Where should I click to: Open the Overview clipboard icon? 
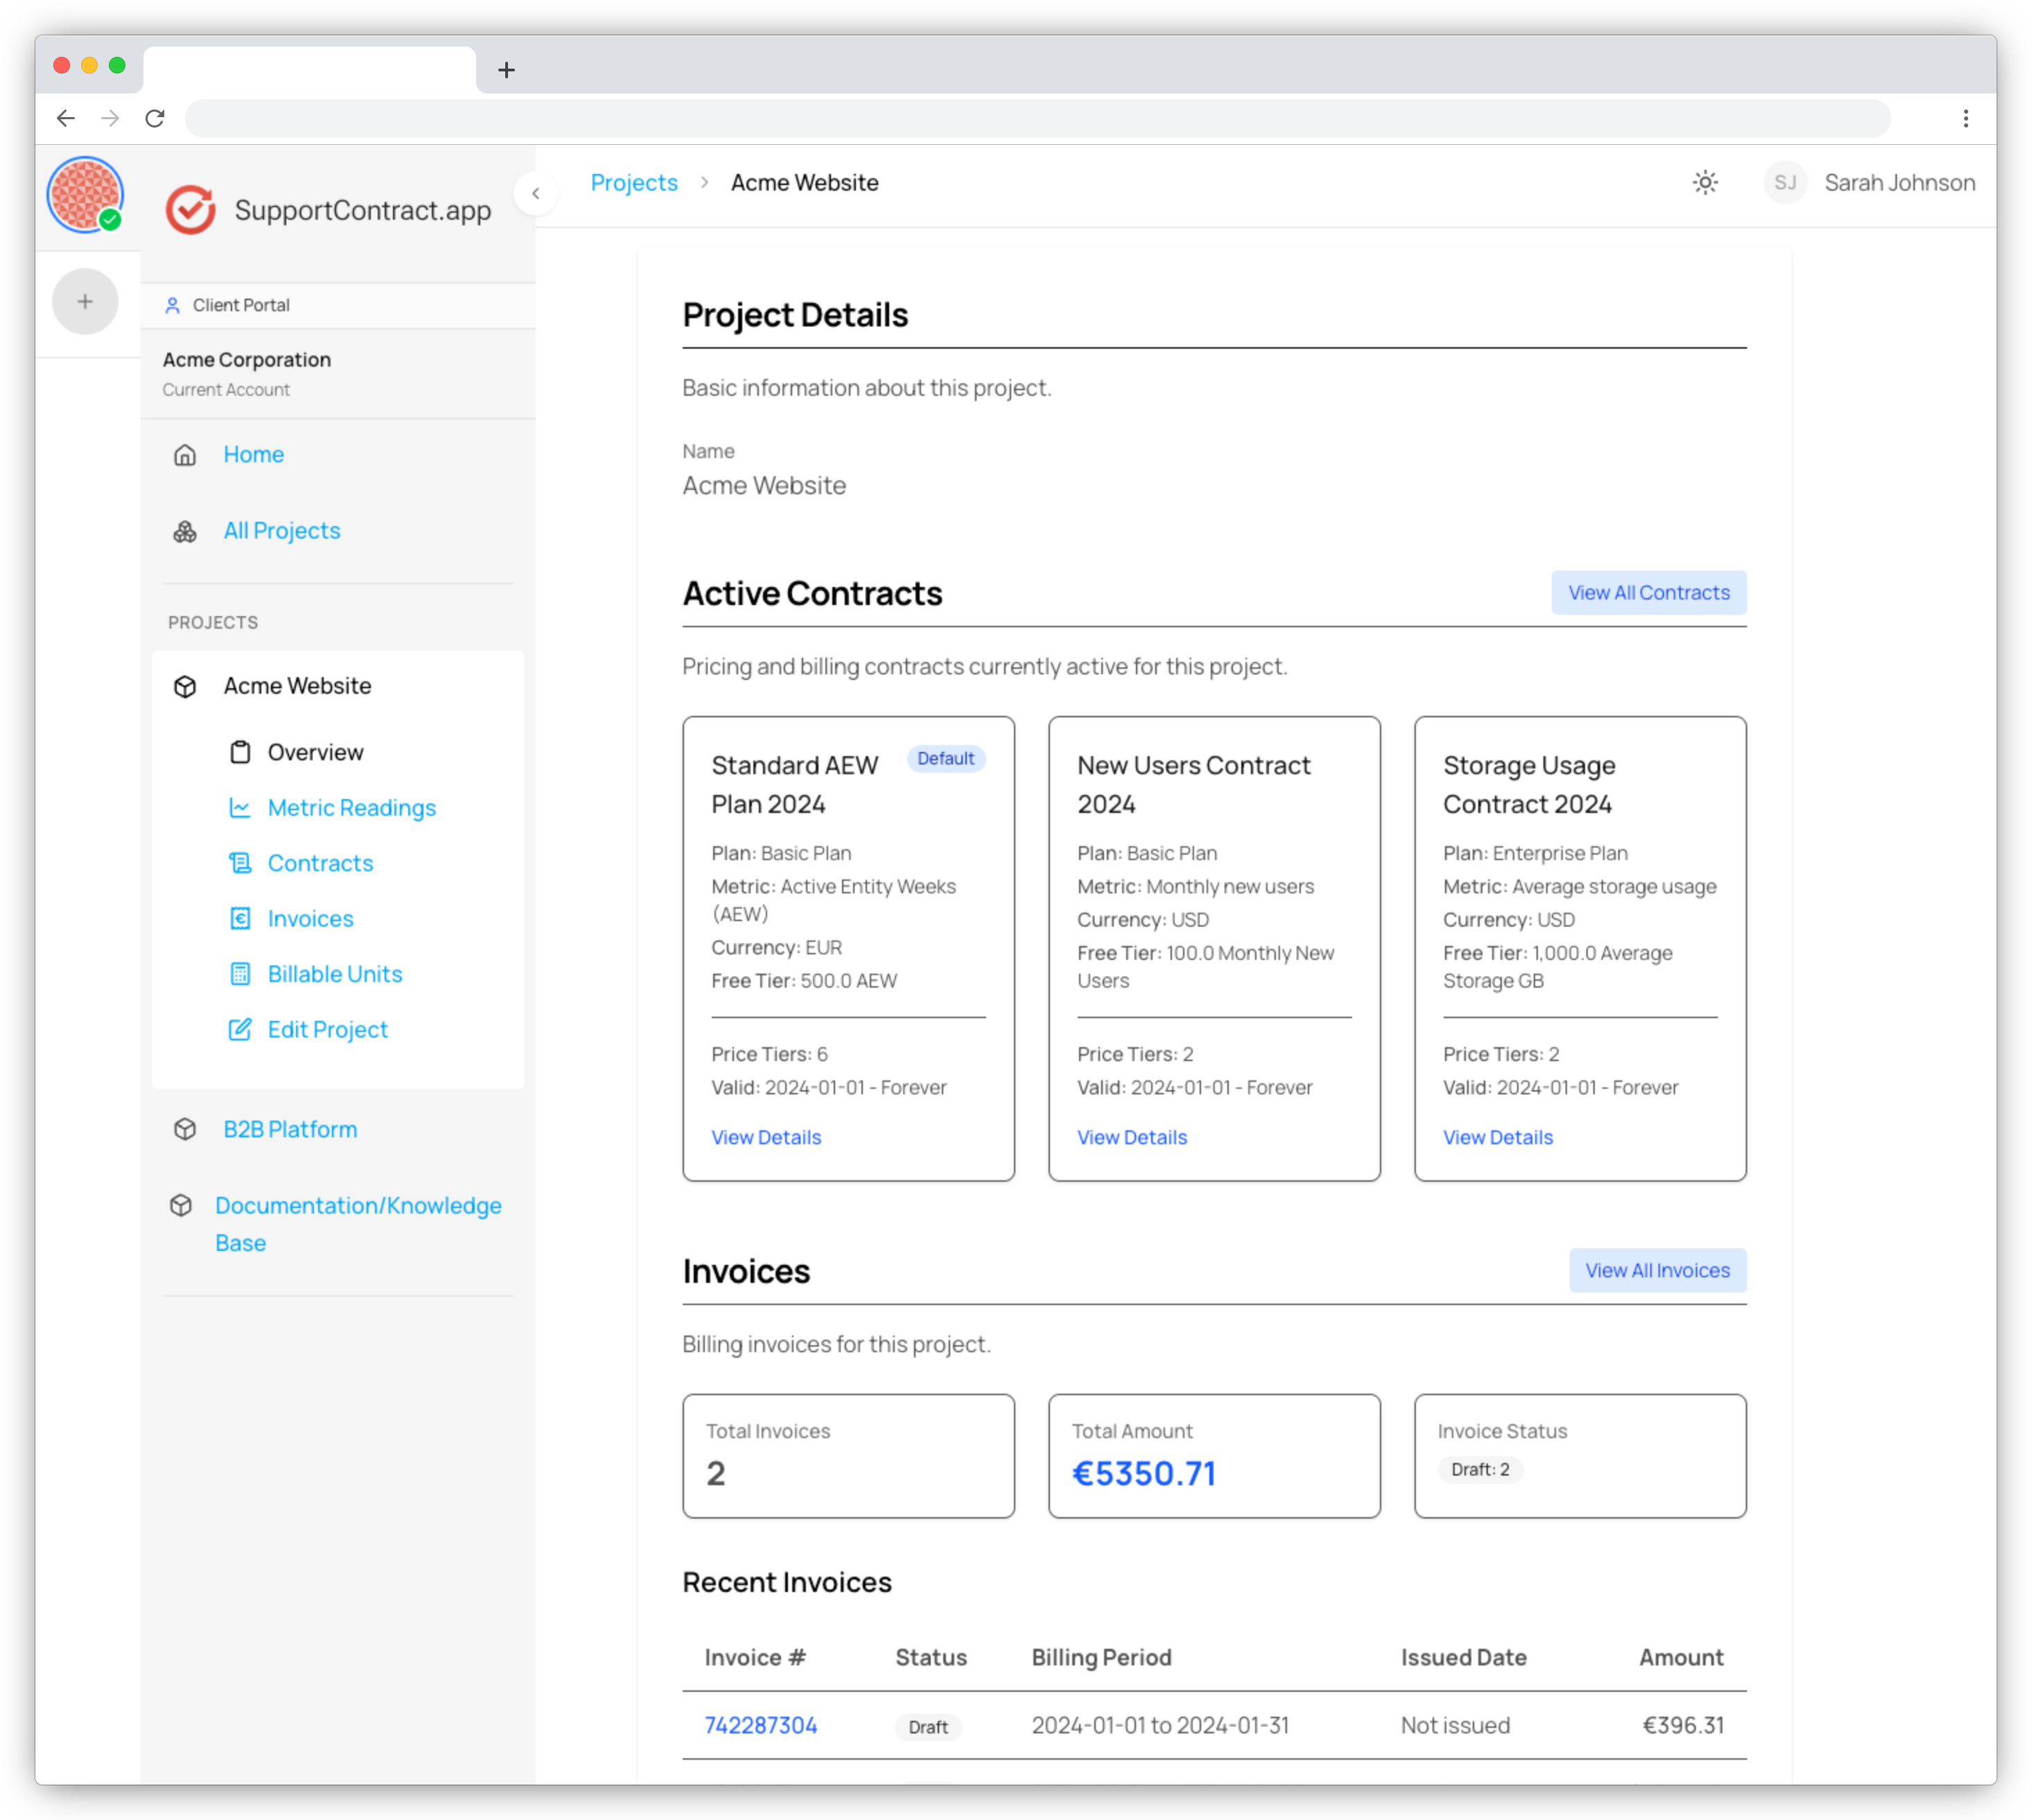(240, 752)
